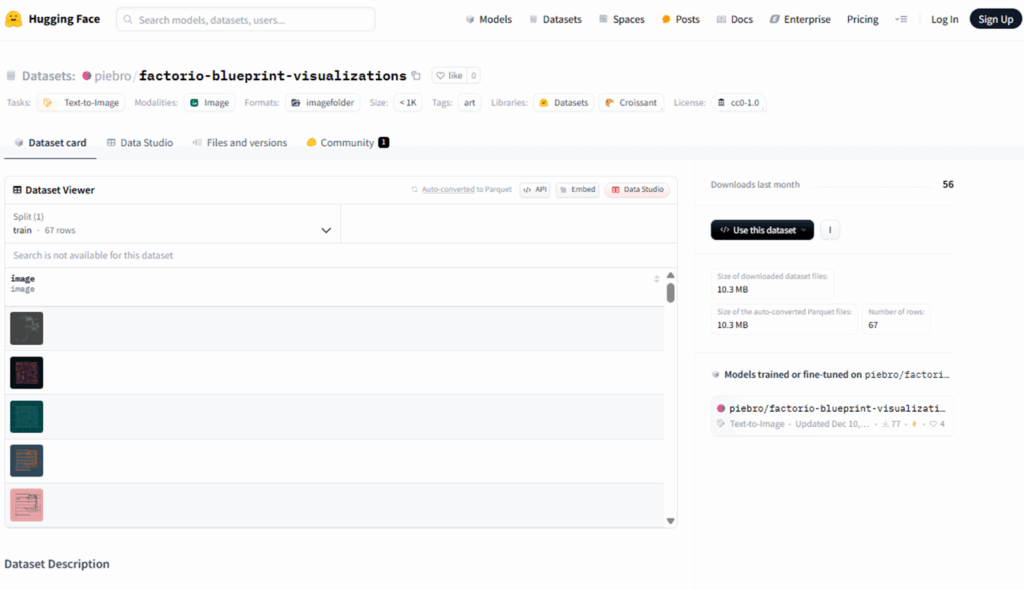Click the Auto-converted link

click(x=448, y=189)
